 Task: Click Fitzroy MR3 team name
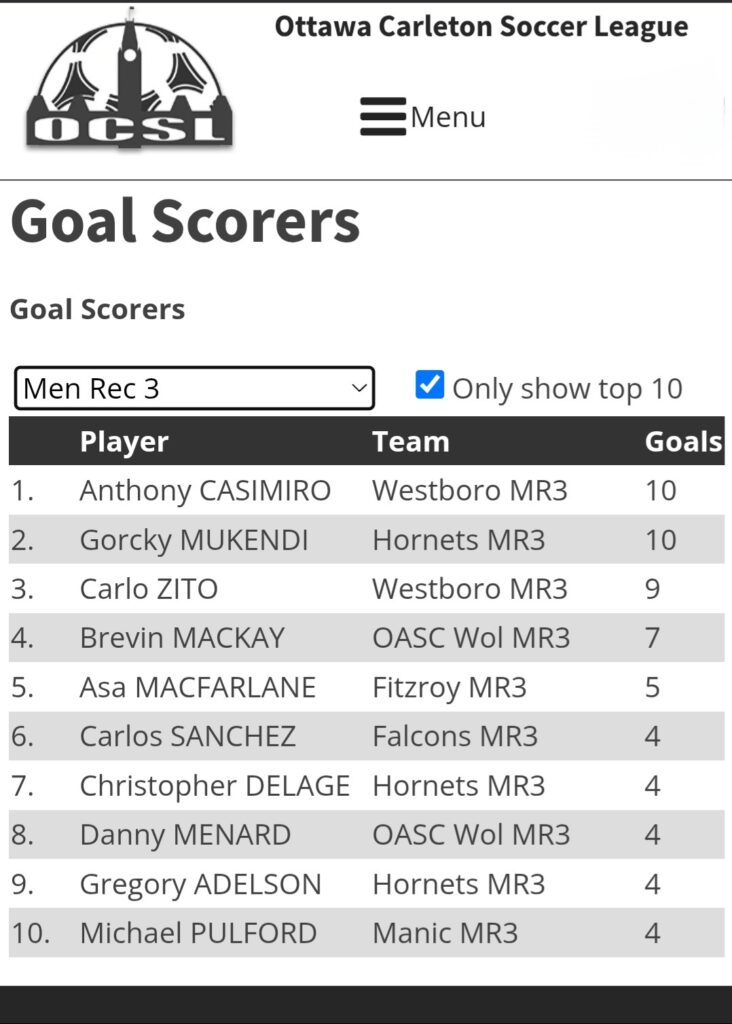click(x=449, y=688)
